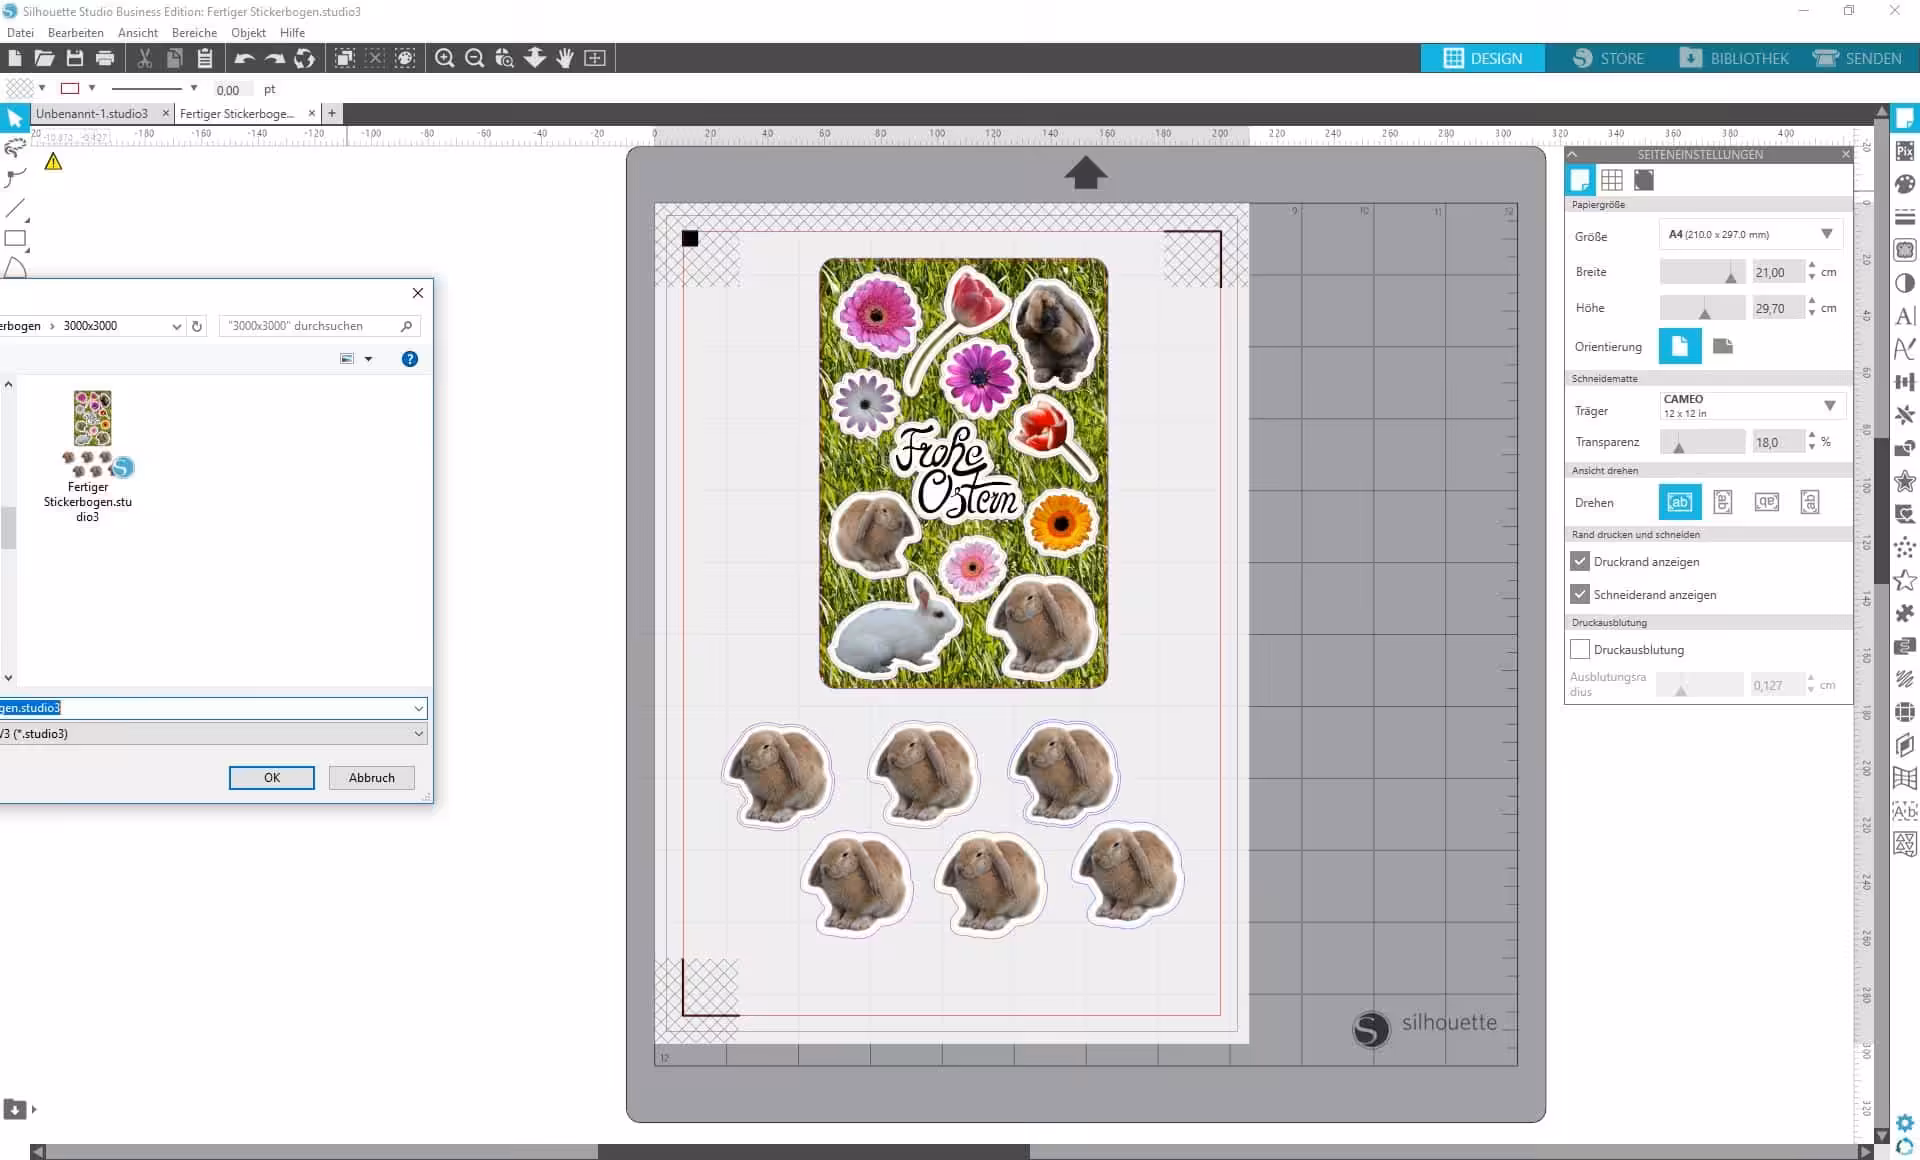Open the file type .studio3 dropdown
Screen dimensions: 1920x1160
point(418,734)
